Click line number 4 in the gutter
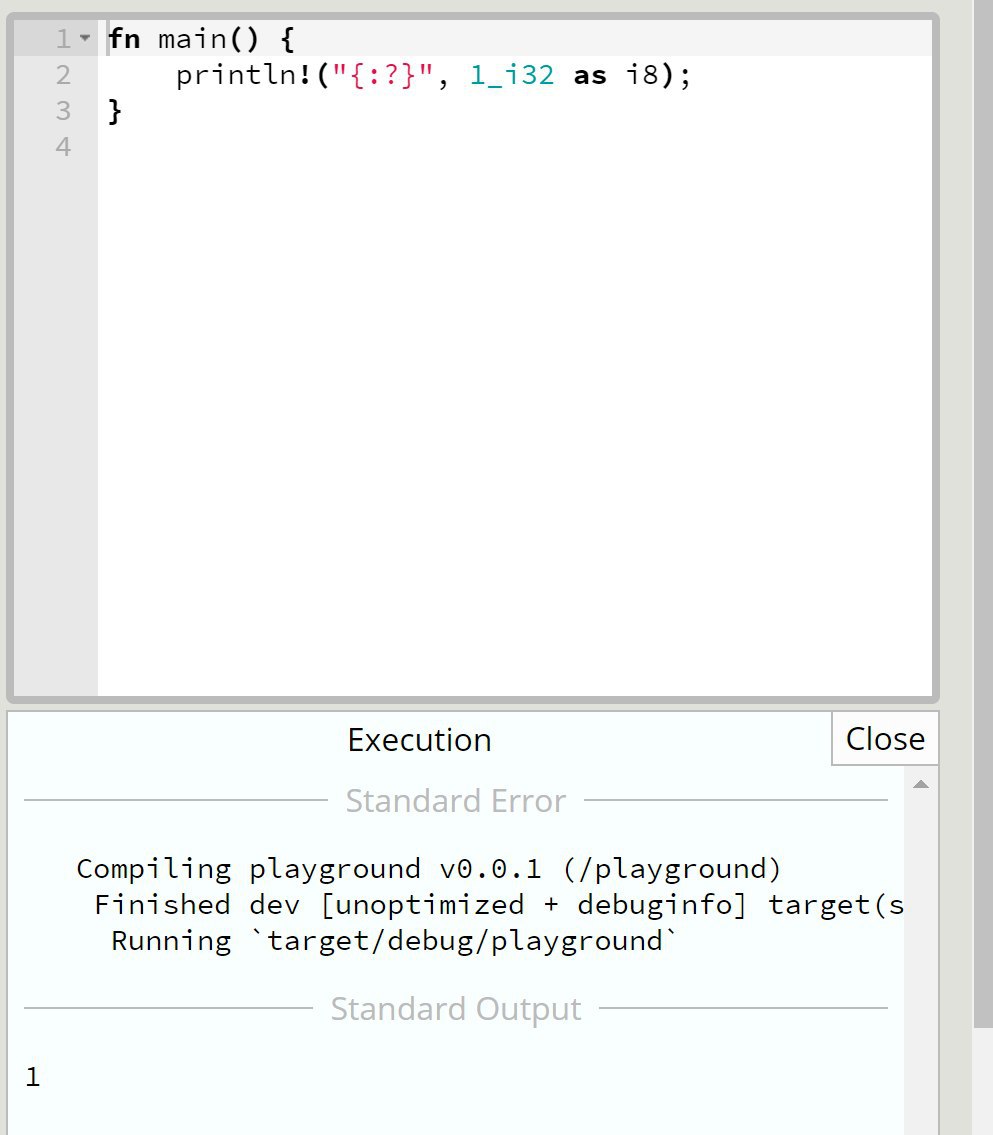 tap(63, 147)
